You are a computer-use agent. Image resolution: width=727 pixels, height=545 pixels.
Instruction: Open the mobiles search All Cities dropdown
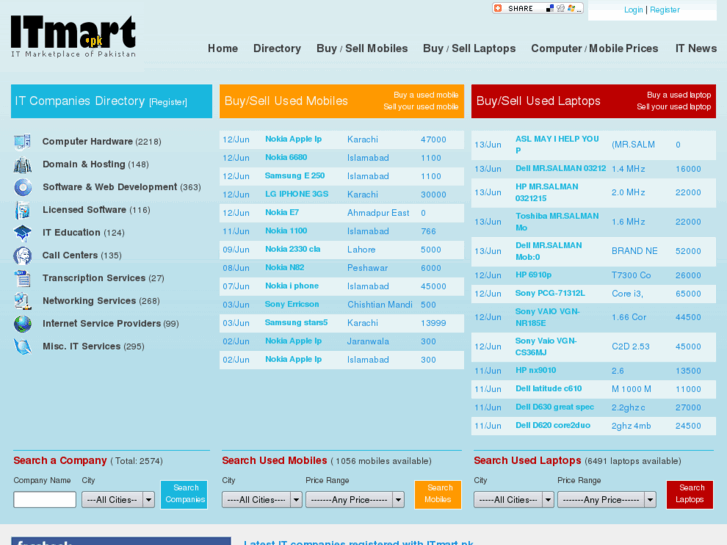pyautogui.click(x=261, y=500)
